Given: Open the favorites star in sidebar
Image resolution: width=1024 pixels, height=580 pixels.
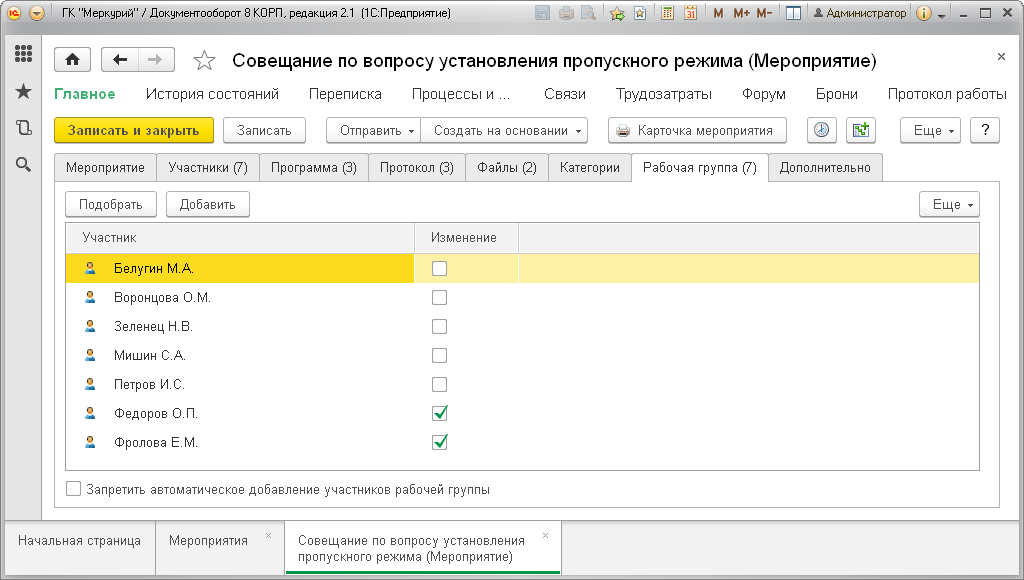Looking at the screenshot, I should point(24,91).
